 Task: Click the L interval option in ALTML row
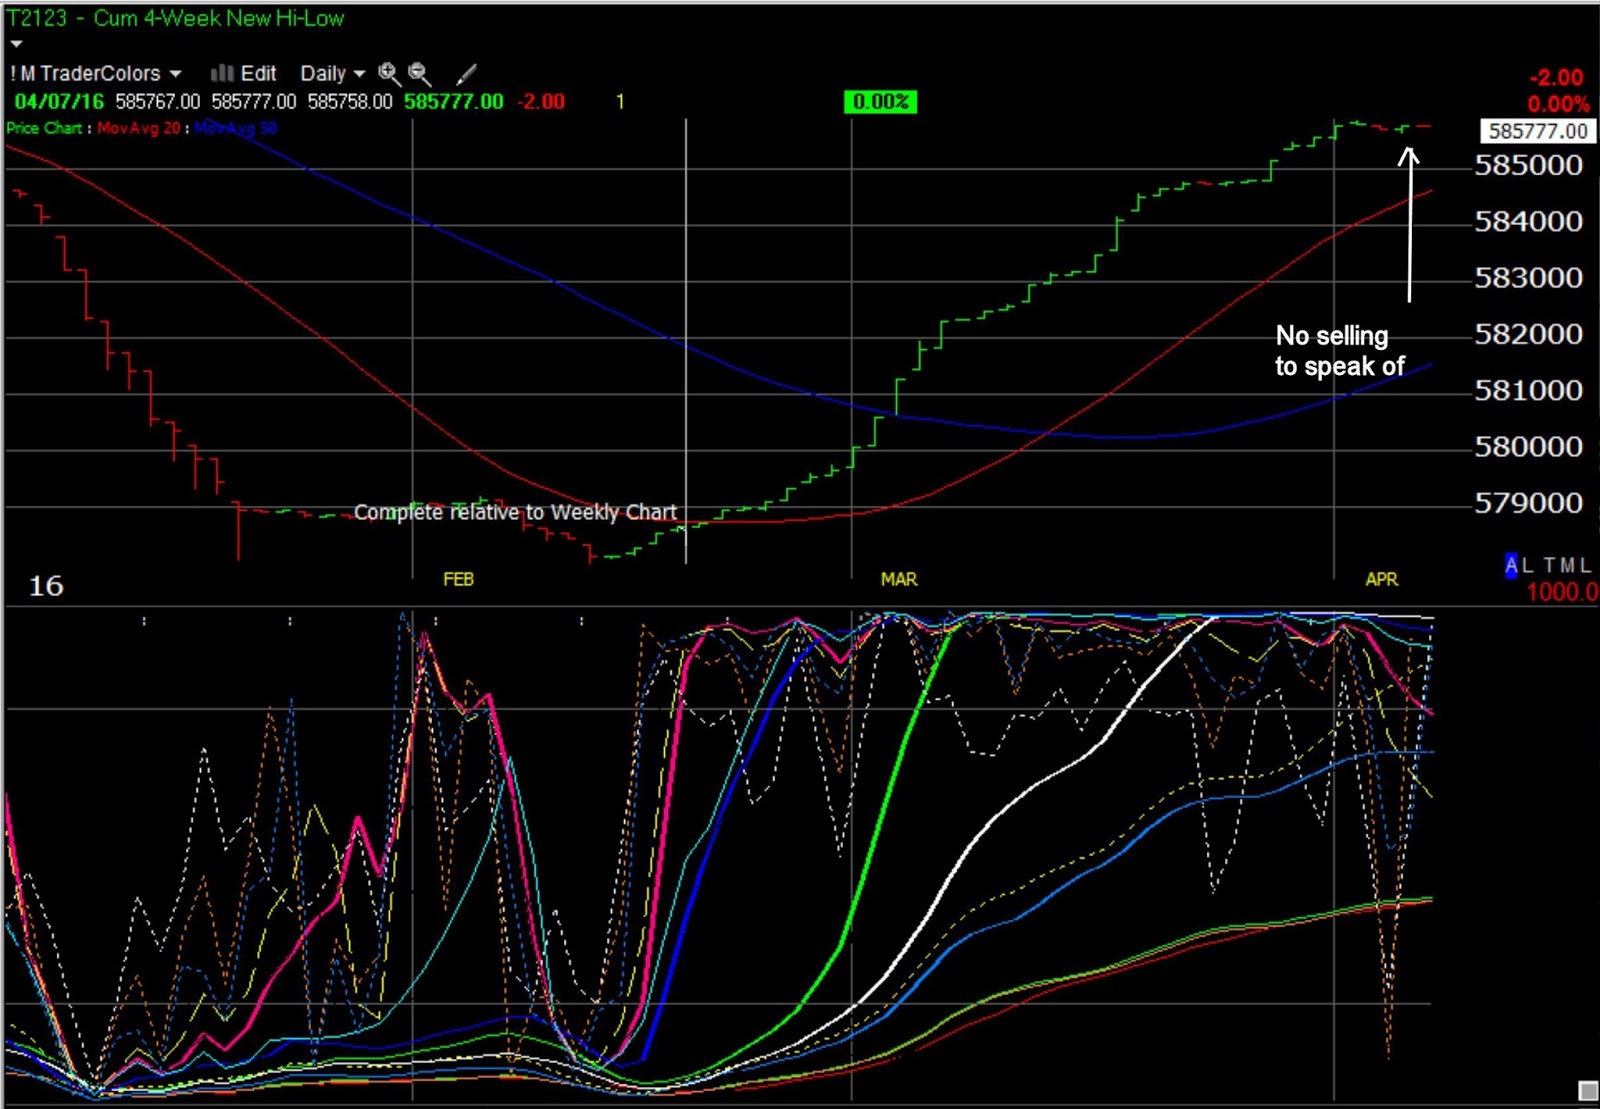coord(1528,565)
